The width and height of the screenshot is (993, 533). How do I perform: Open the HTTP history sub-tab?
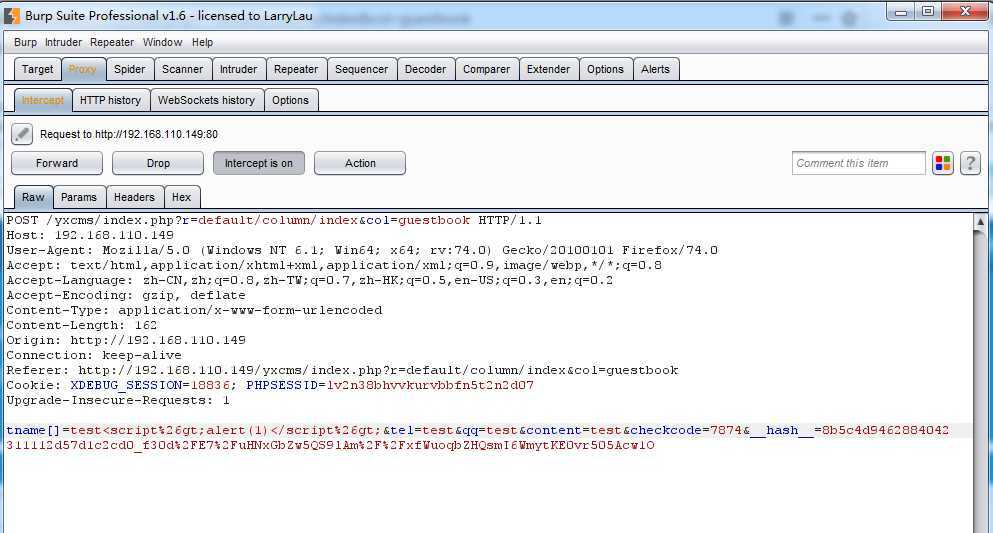111,100
